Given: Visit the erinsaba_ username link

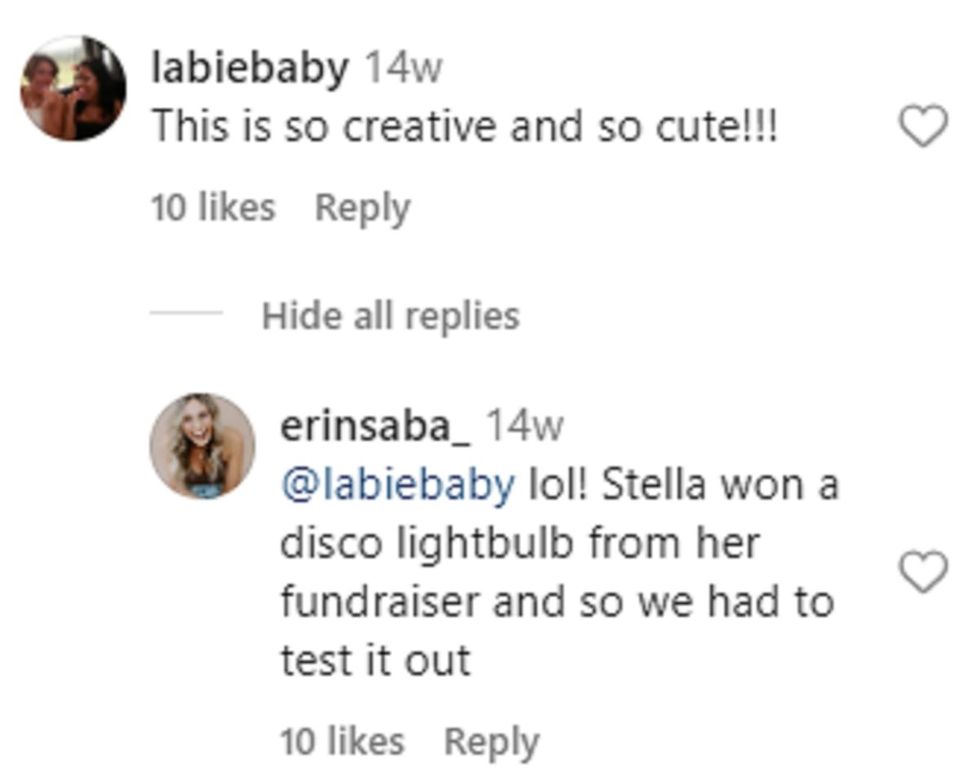Looking at the screenshot, I should [x=375, y=426].
